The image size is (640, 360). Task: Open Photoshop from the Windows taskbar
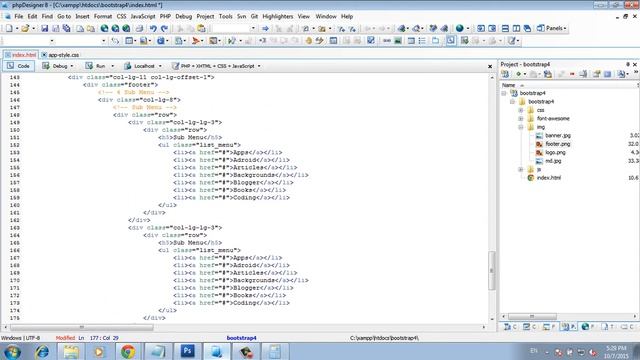(187, 351)
